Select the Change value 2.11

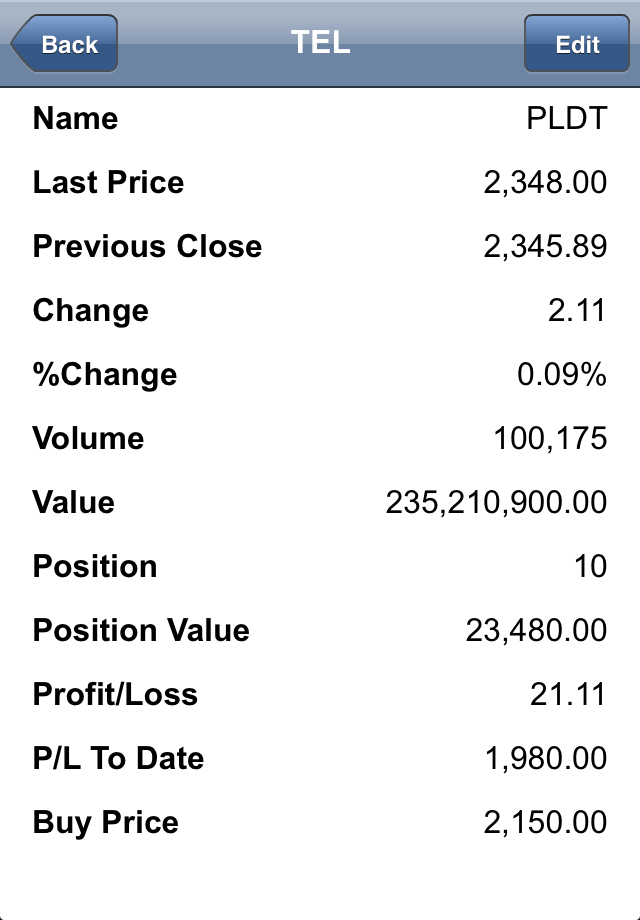pos(577,310)
